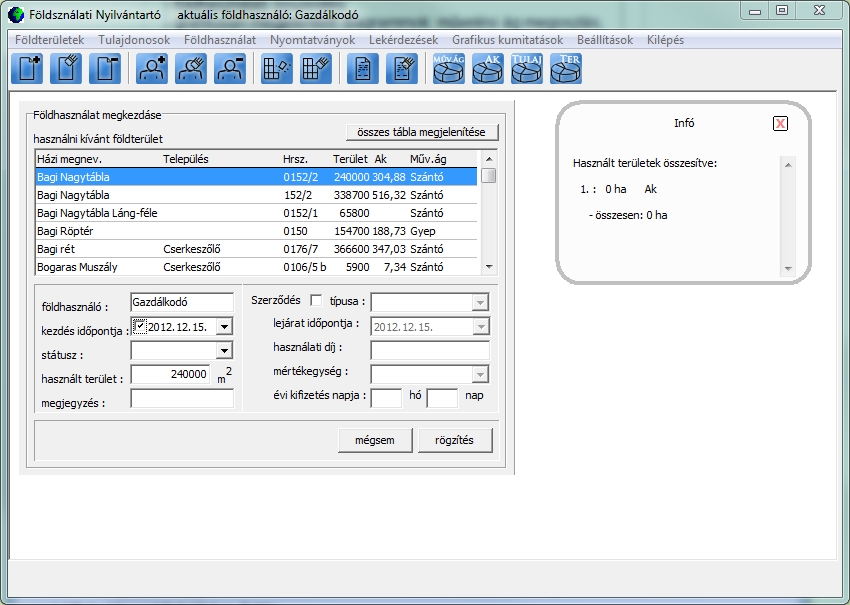Click the land list scrollbar thumb

489,176
